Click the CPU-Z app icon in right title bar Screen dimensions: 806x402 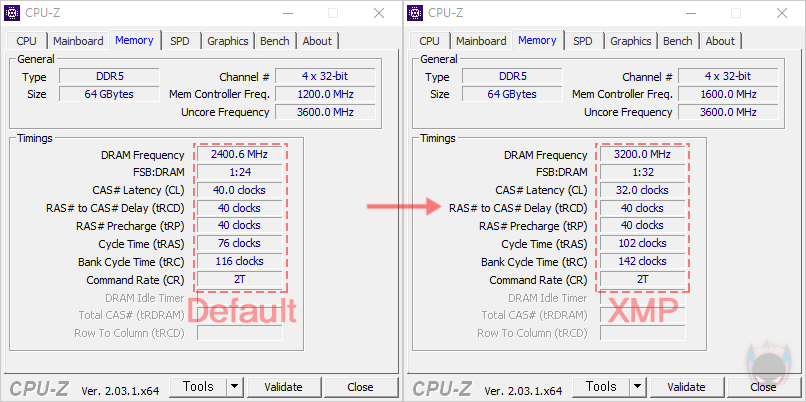[x=415, y=13]
